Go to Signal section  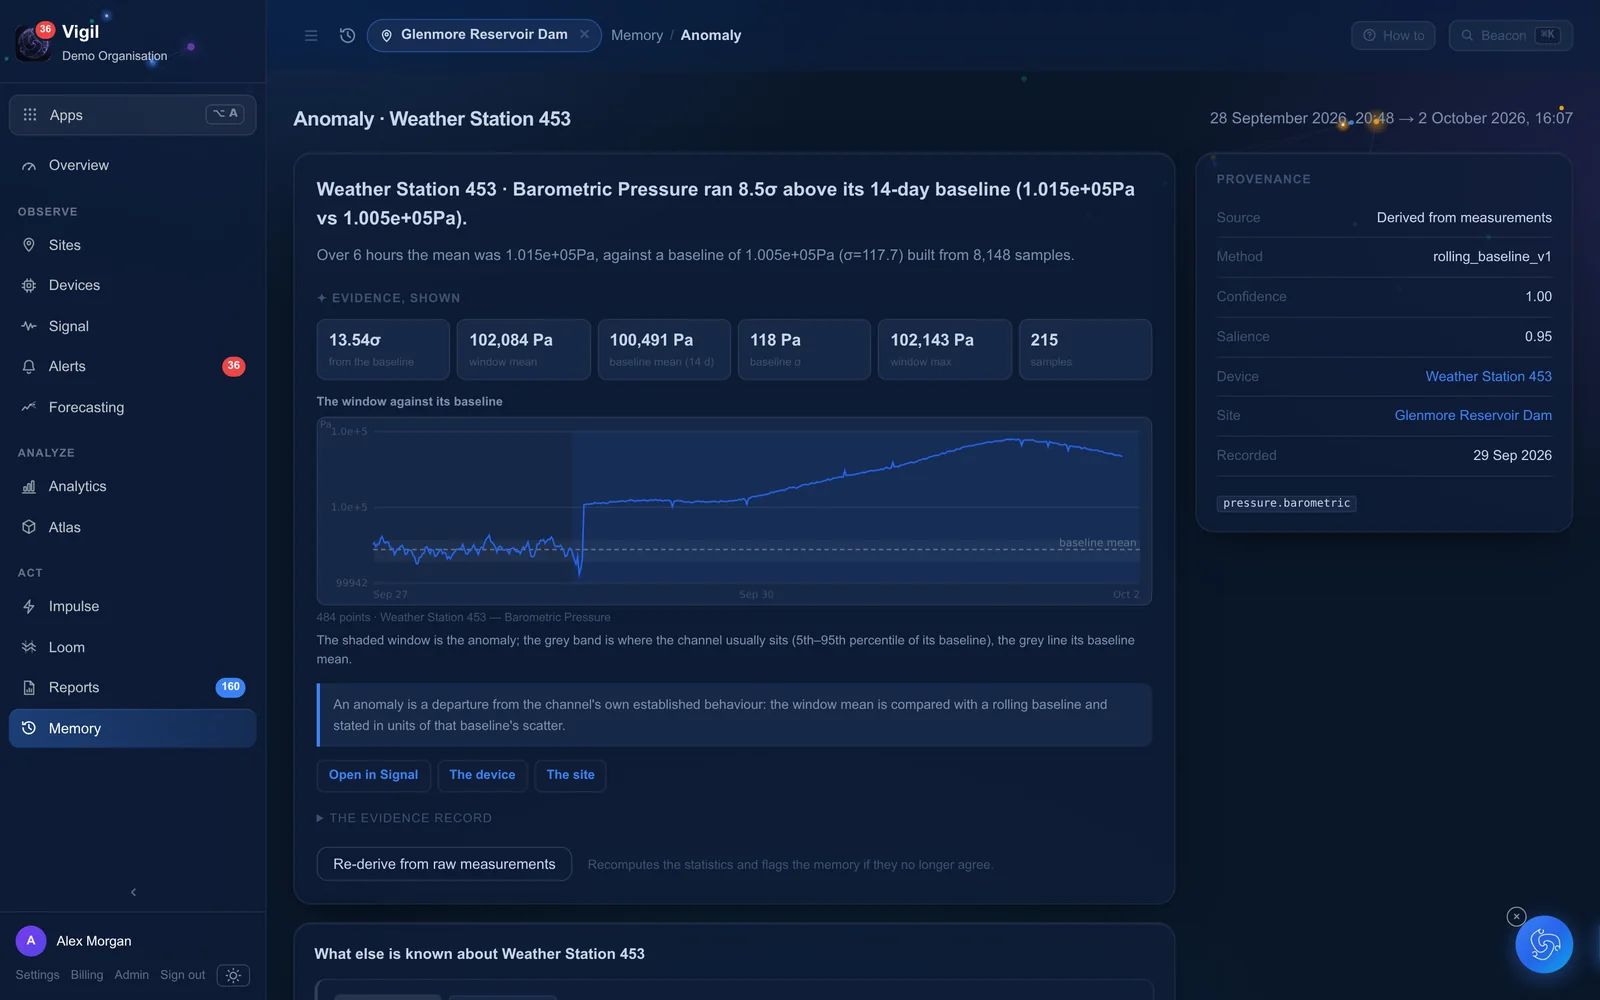(132, 326)
